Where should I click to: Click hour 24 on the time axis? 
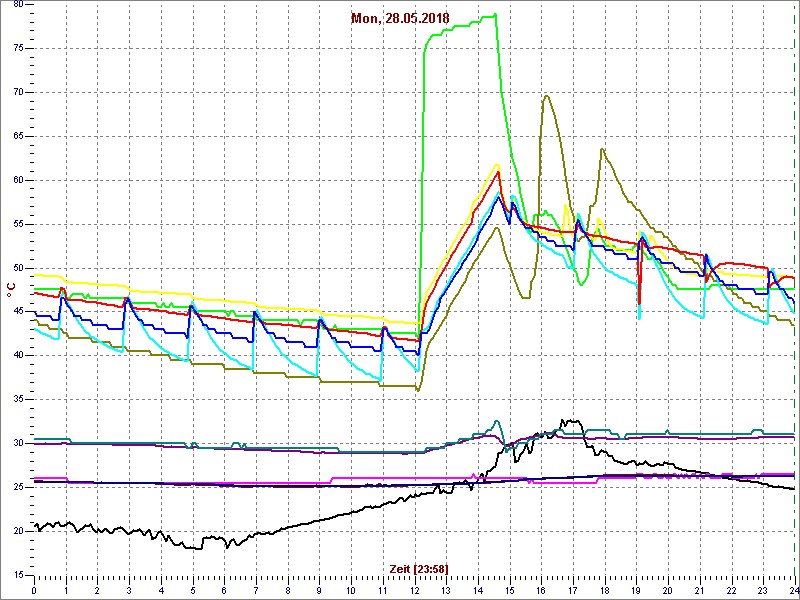click(794, 590)
